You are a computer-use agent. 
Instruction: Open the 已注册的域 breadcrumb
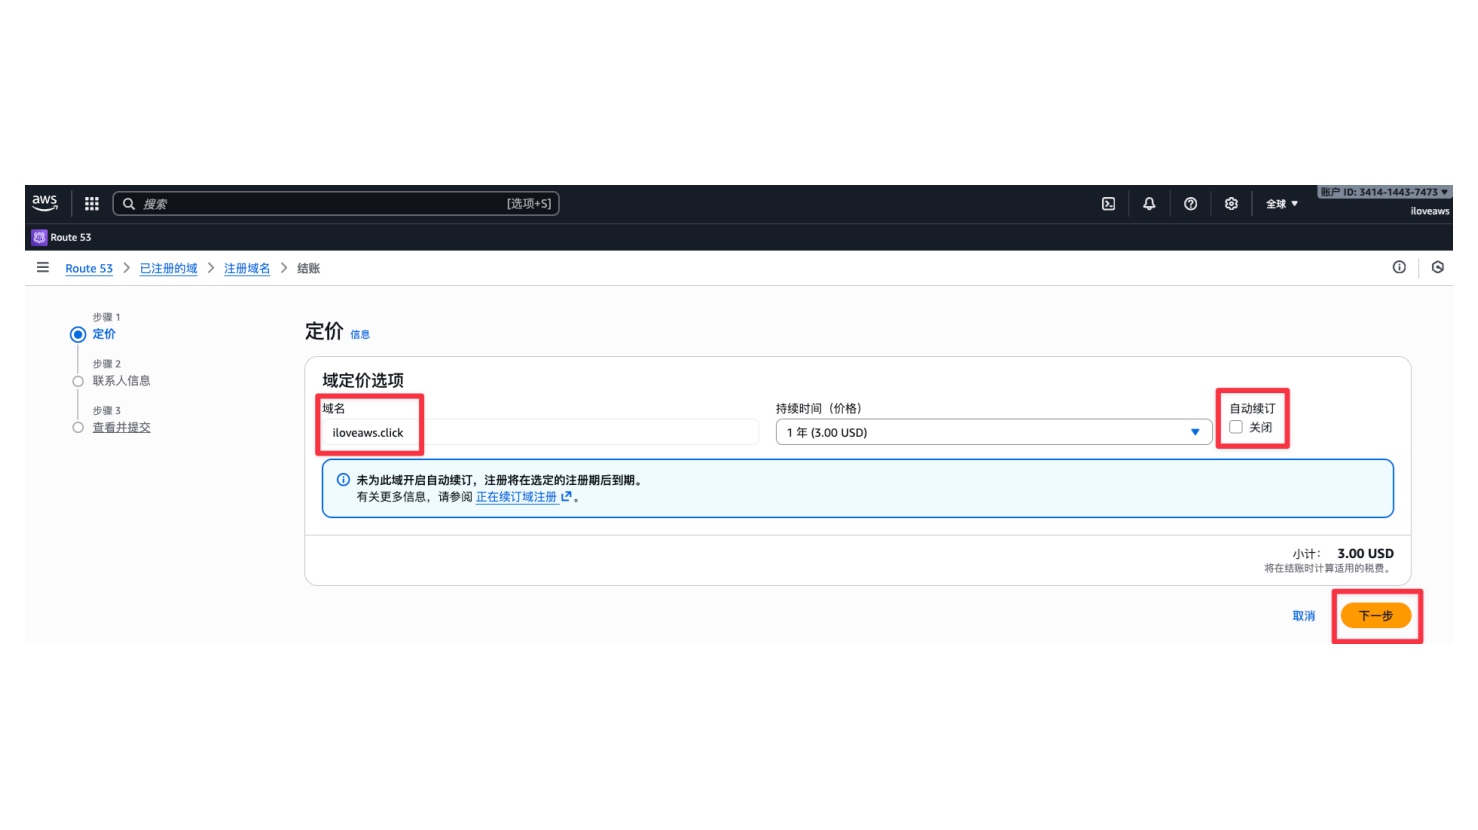(168, 269)
